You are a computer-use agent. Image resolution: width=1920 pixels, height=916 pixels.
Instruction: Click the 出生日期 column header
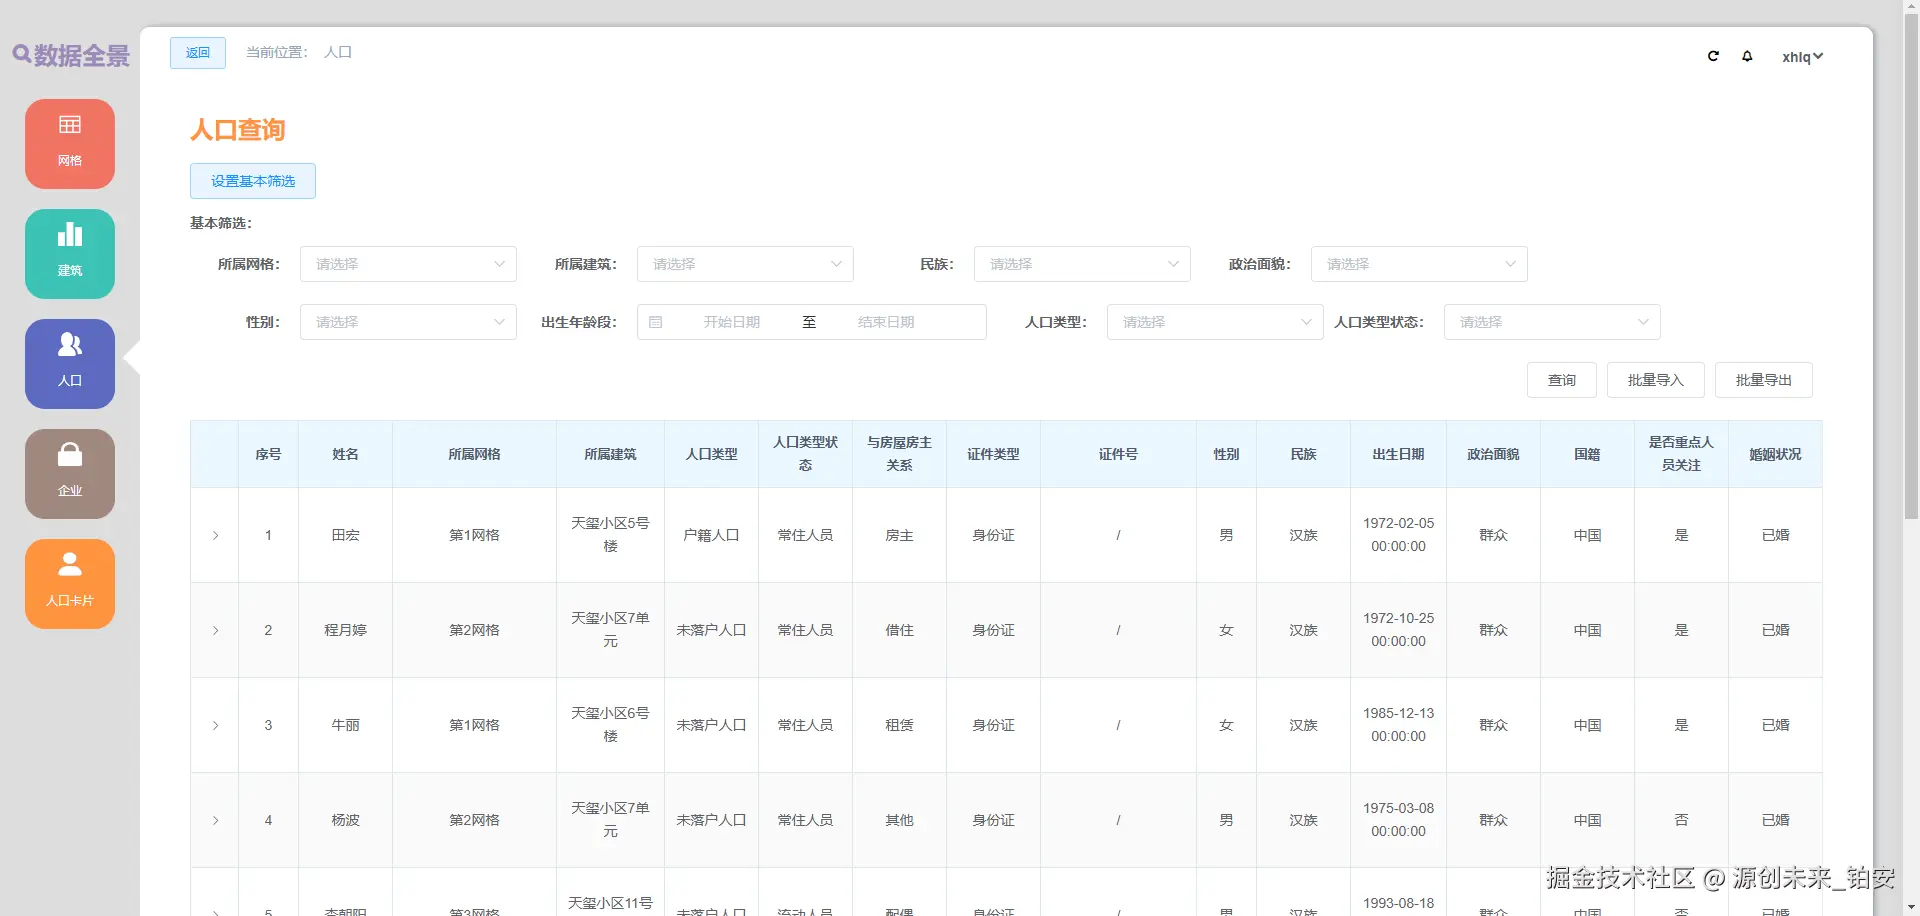1398,454
